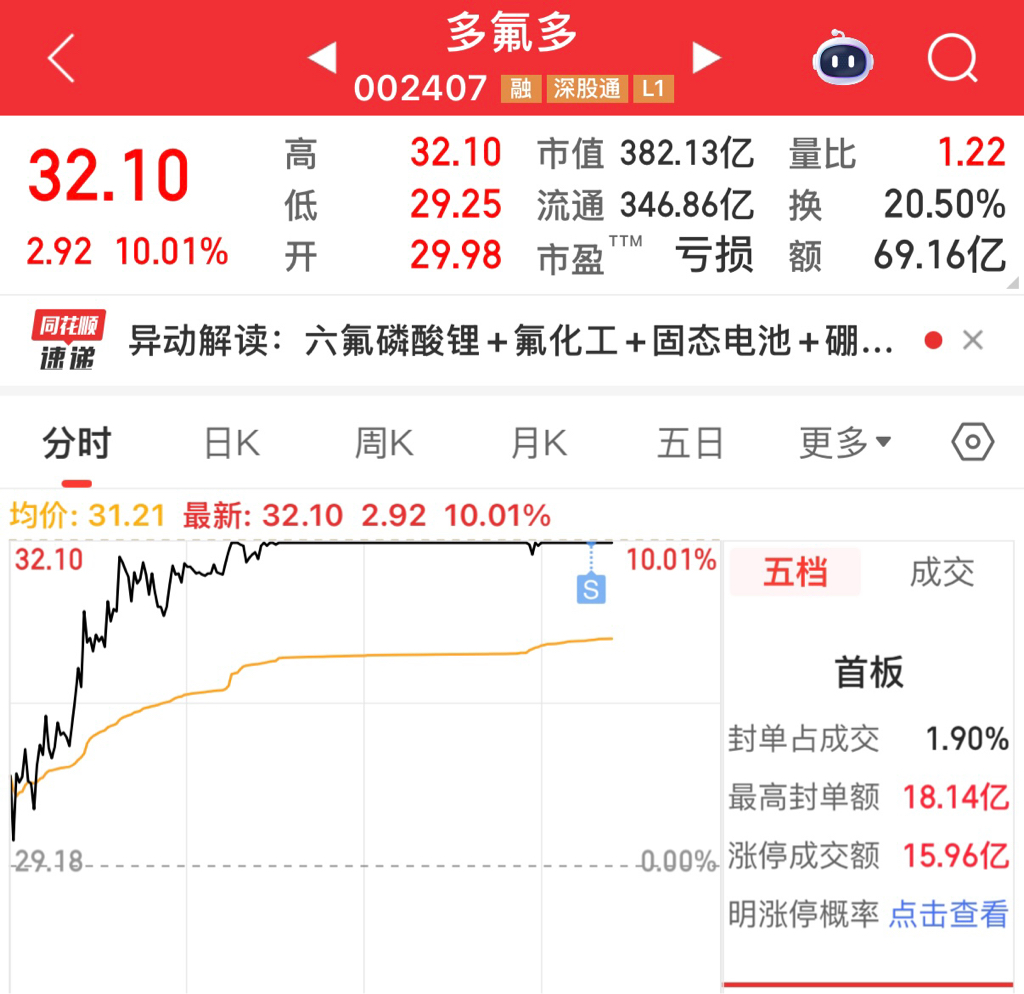The image size is (1024, 994).
Task: Open the 更多 chart period dropdown
Action: pos(845,443)
